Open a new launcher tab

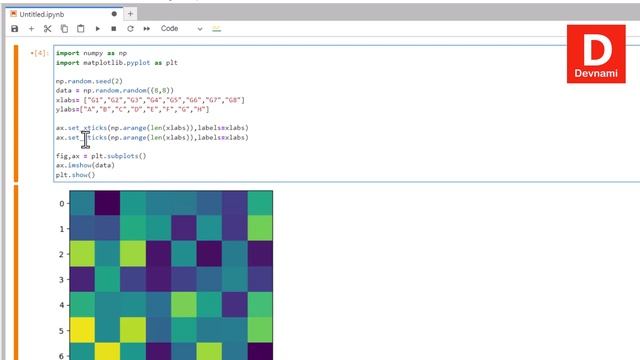pos(130,14)
